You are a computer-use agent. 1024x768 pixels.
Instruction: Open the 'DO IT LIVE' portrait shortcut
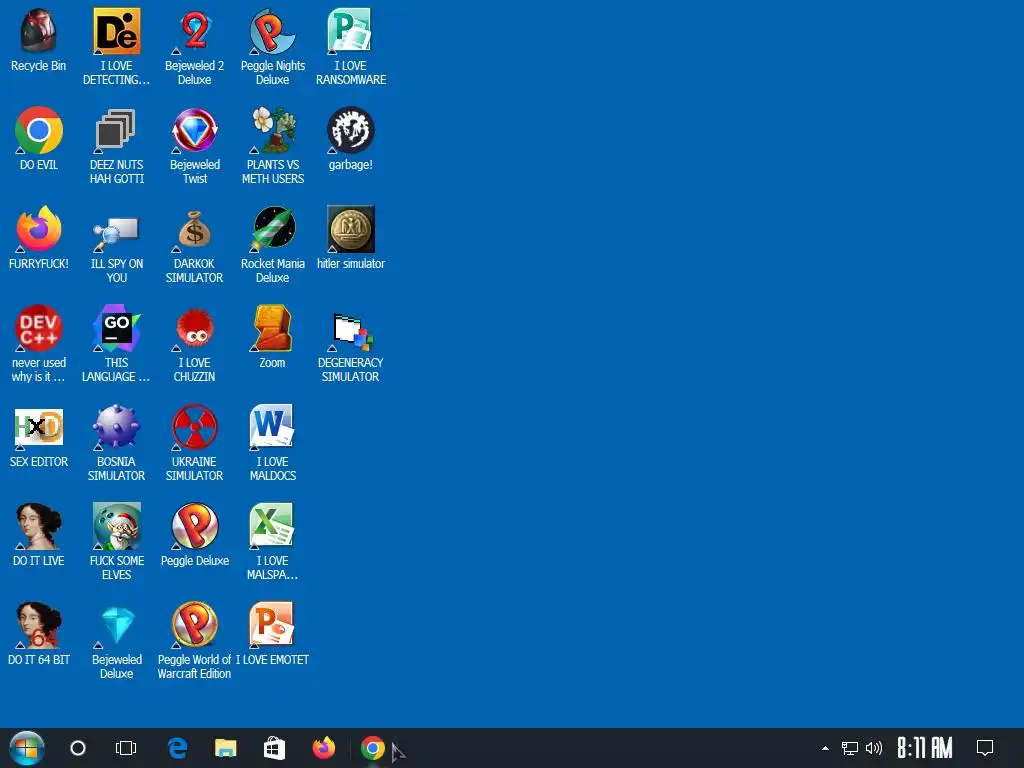[x=39, y=526]
